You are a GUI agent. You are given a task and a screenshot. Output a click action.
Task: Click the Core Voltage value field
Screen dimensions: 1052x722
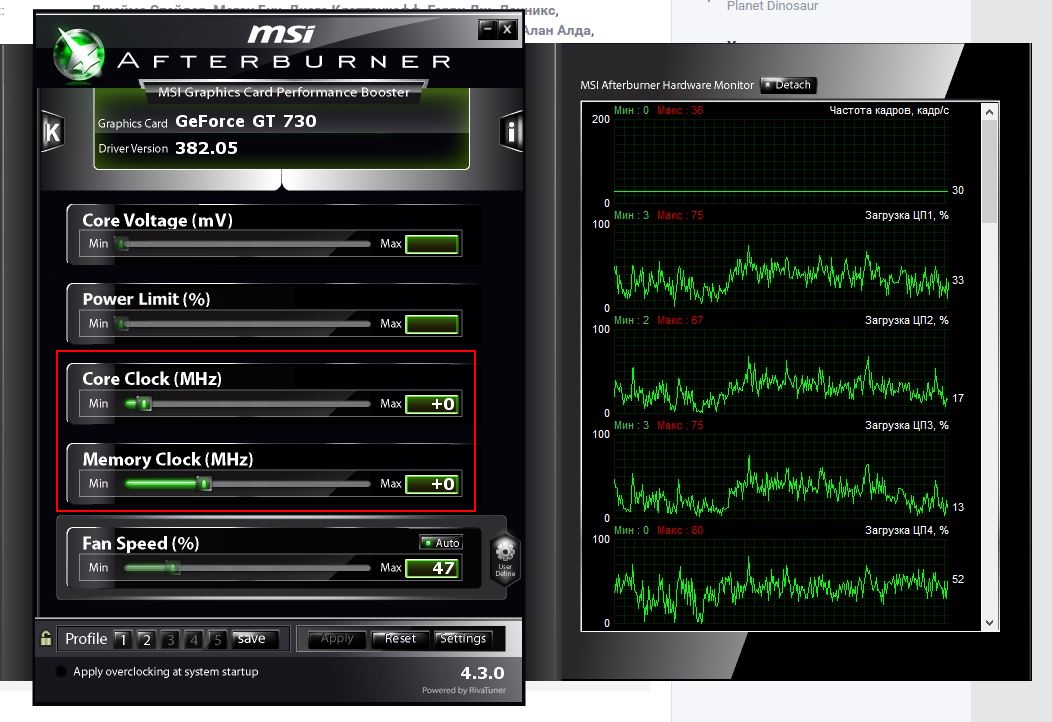click(432, 244)
